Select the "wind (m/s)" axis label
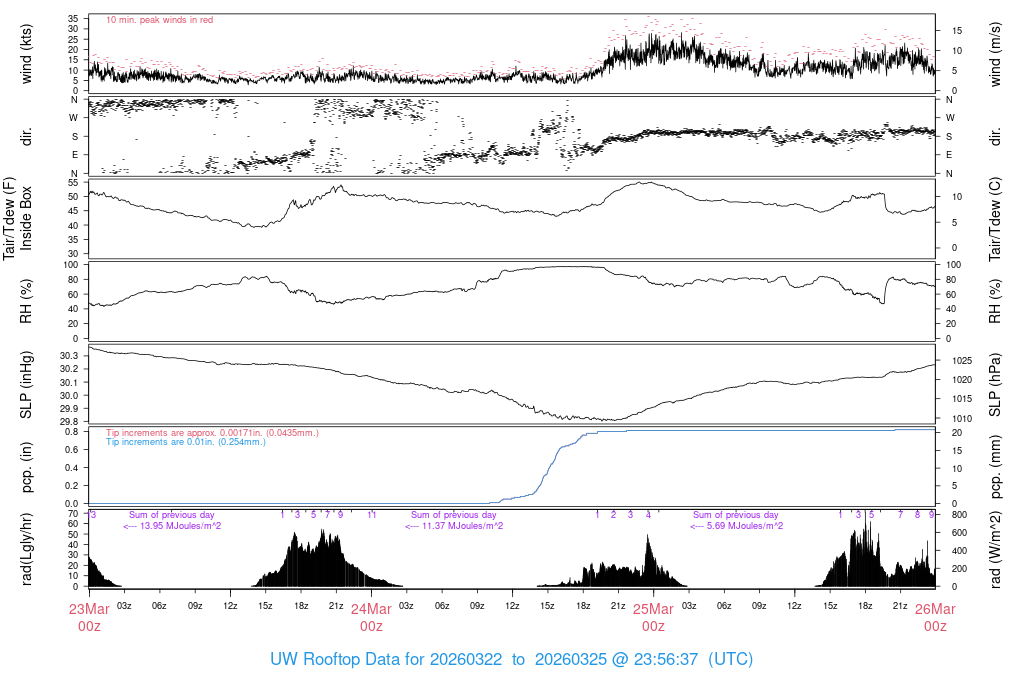The height and width of the screenshot is (700, 1024). pos(995,54)
